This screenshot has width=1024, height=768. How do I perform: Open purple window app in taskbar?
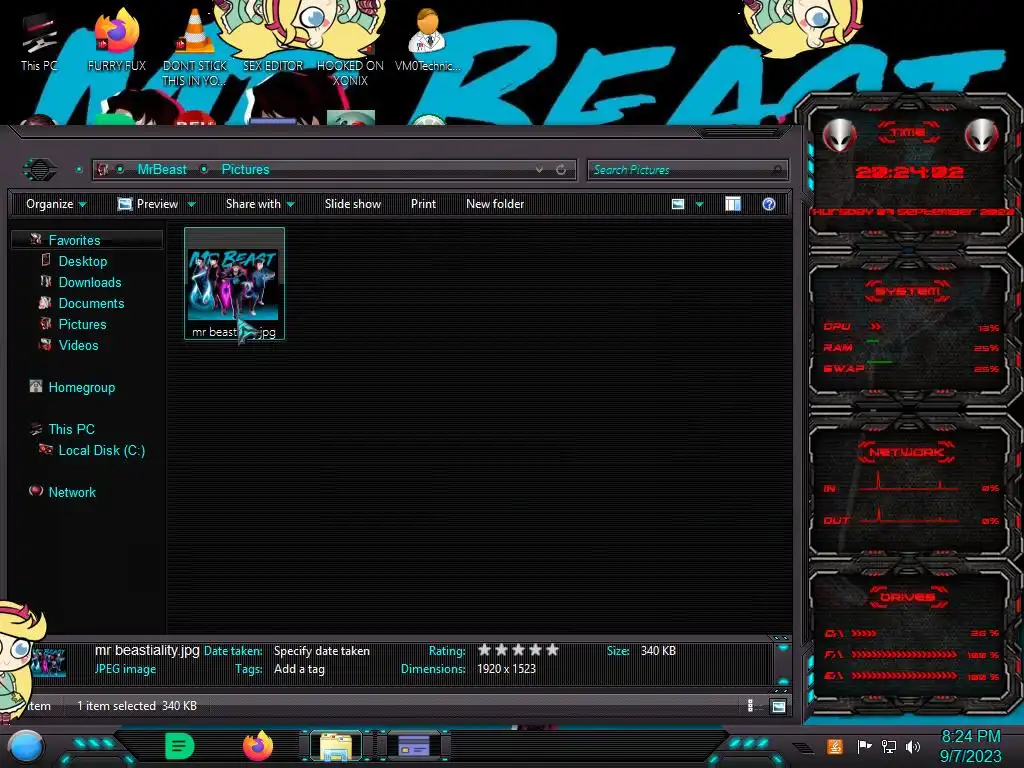coord(414,746)
